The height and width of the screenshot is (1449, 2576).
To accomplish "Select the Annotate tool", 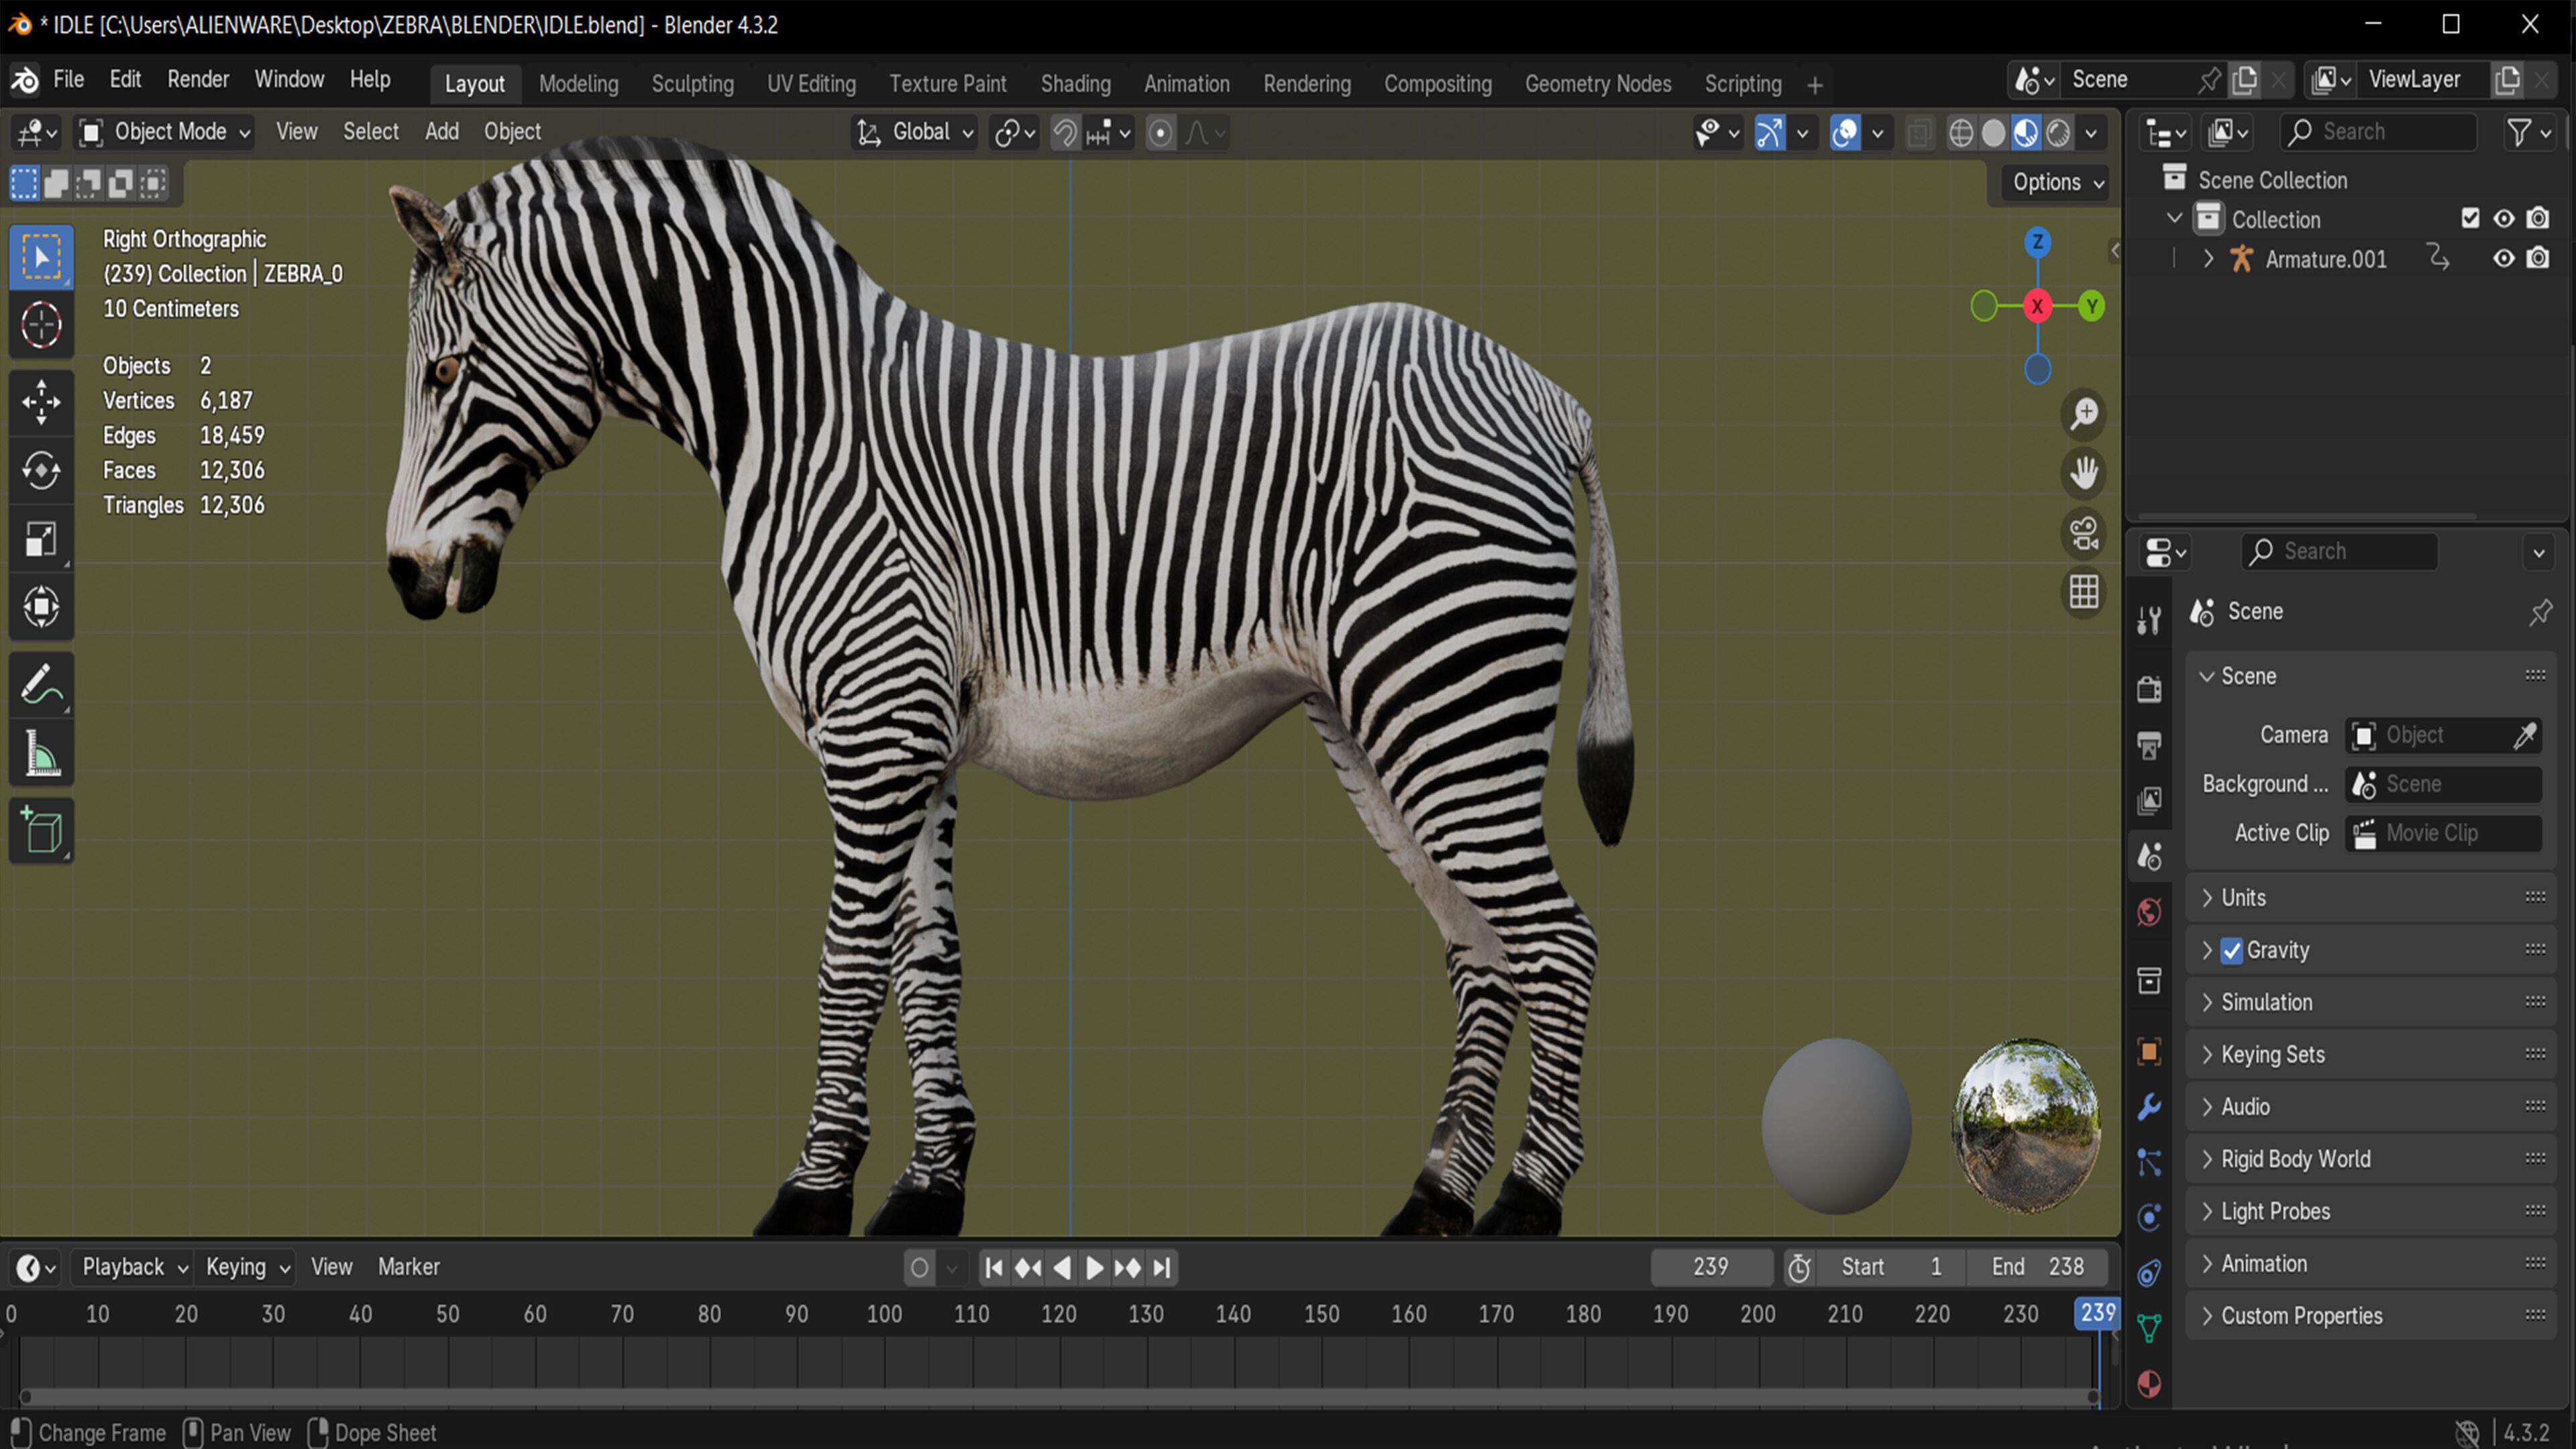I will [x=41, y=685].
